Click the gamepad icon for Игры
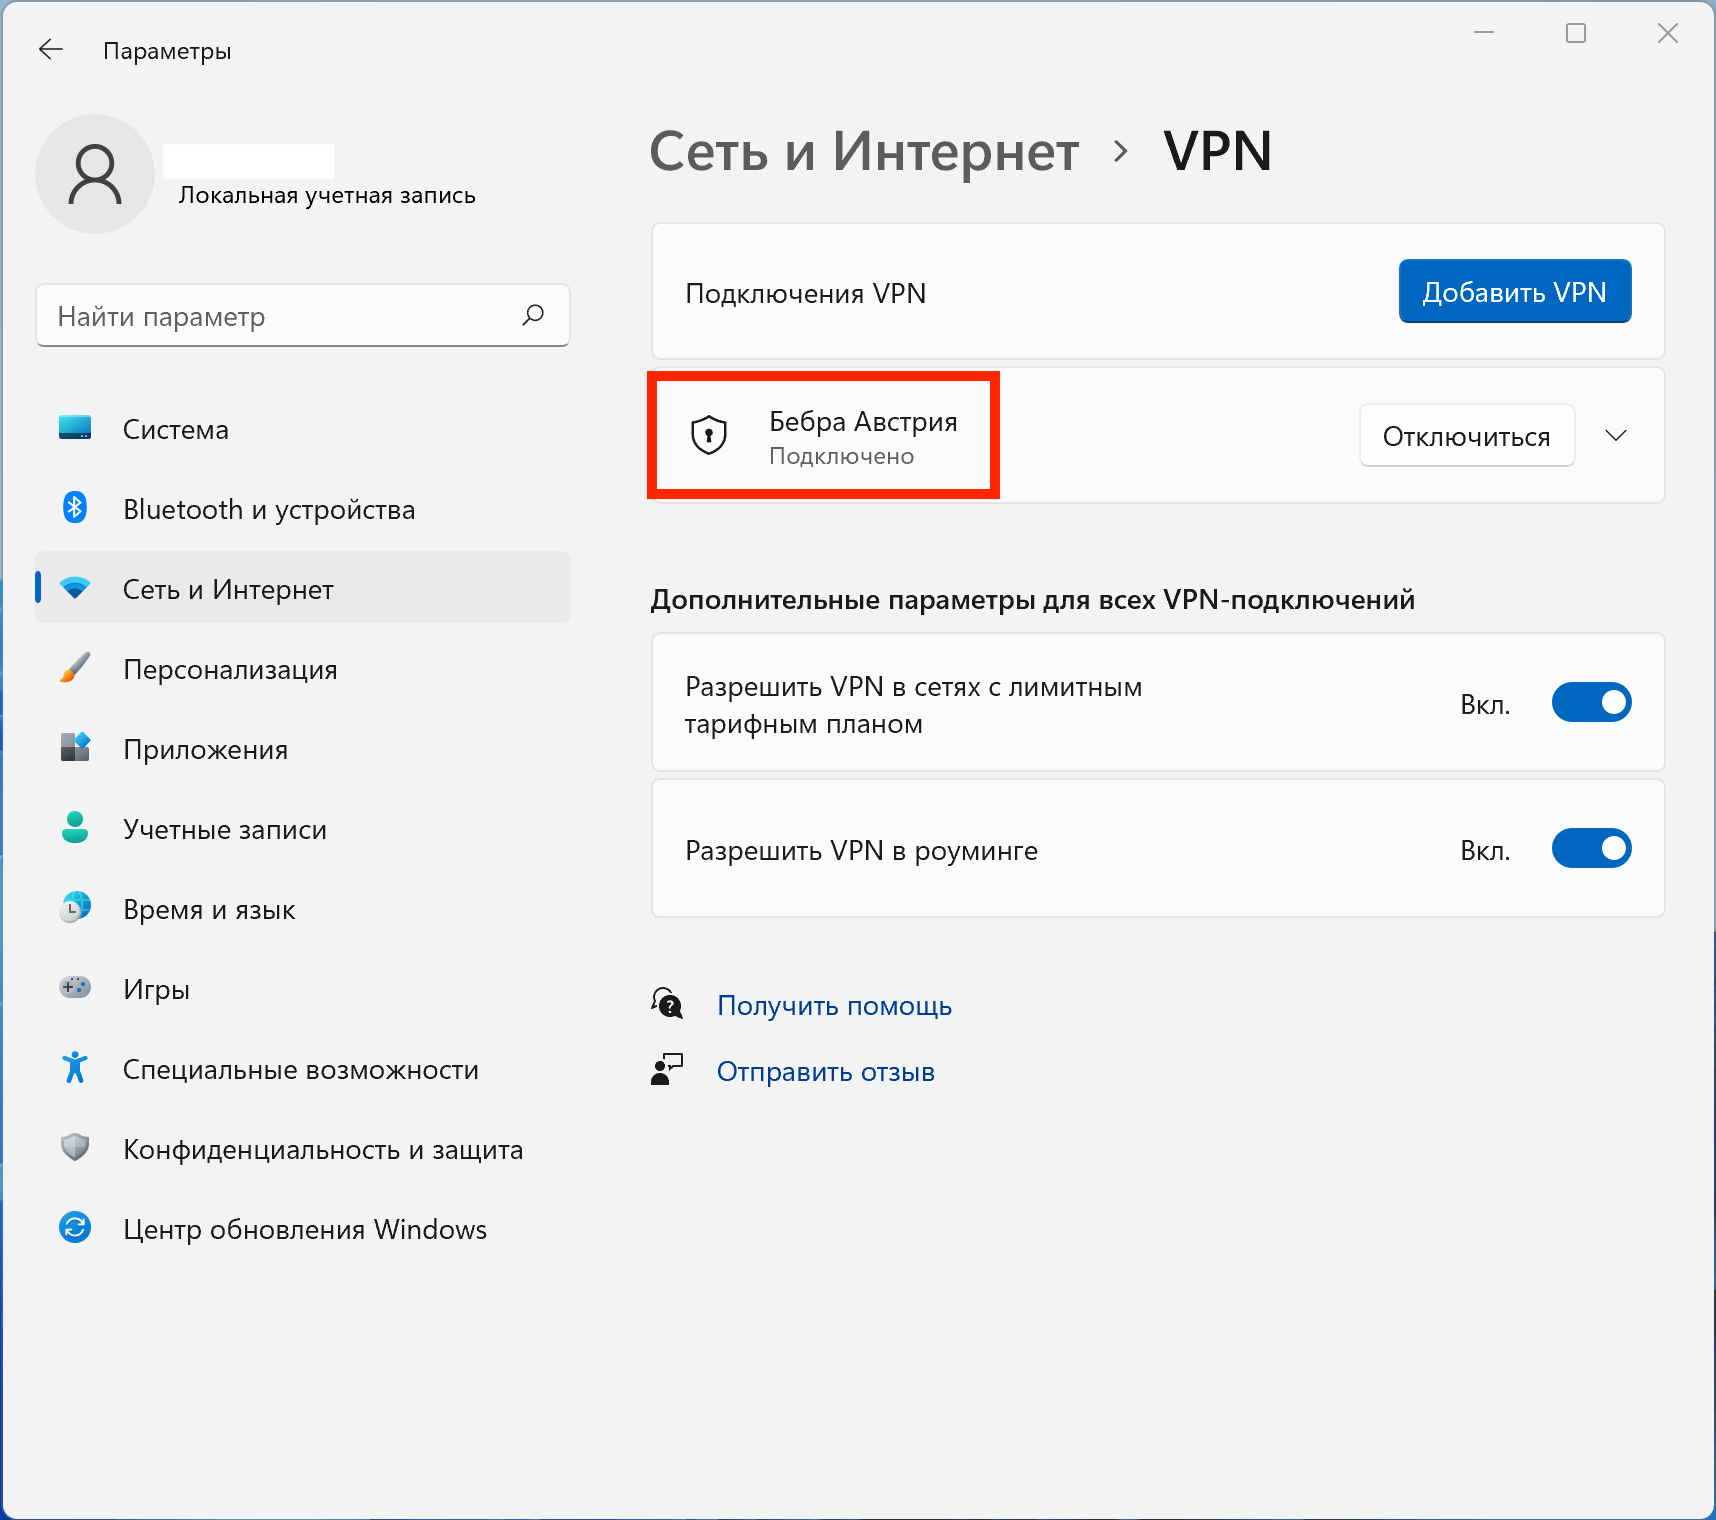This screenshot has width=1716, height=1520. (75, 988)
